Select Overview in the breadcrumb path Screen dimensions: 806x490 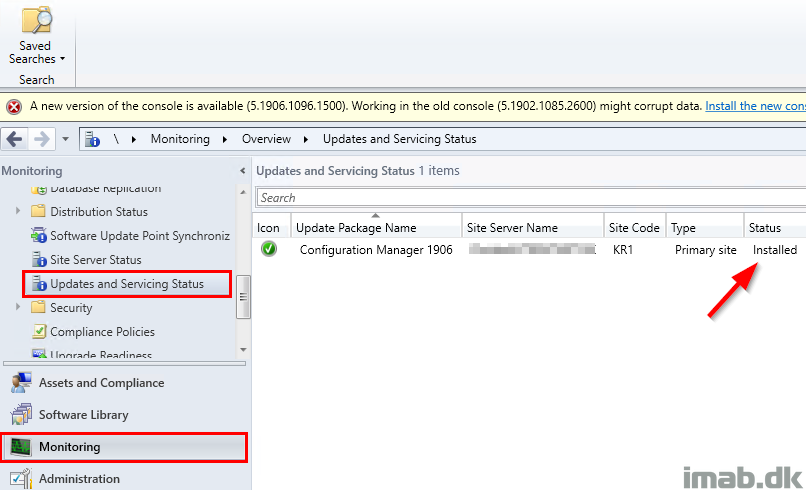click(x=266, y=139)
